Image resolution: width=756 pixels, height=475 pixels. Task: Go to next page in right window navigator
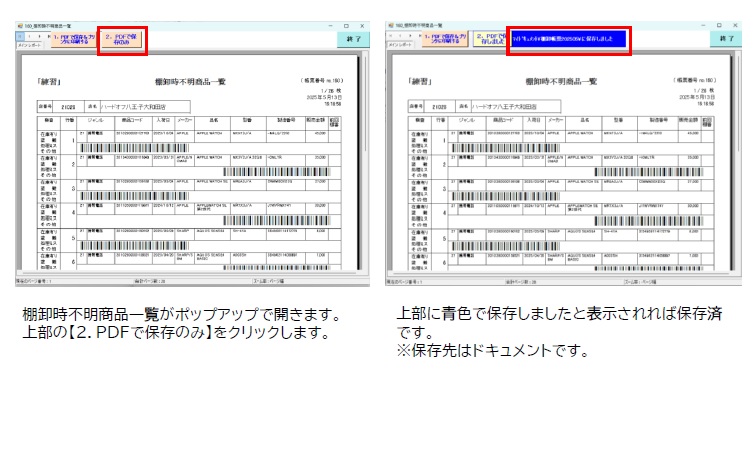tap(408, 35)
